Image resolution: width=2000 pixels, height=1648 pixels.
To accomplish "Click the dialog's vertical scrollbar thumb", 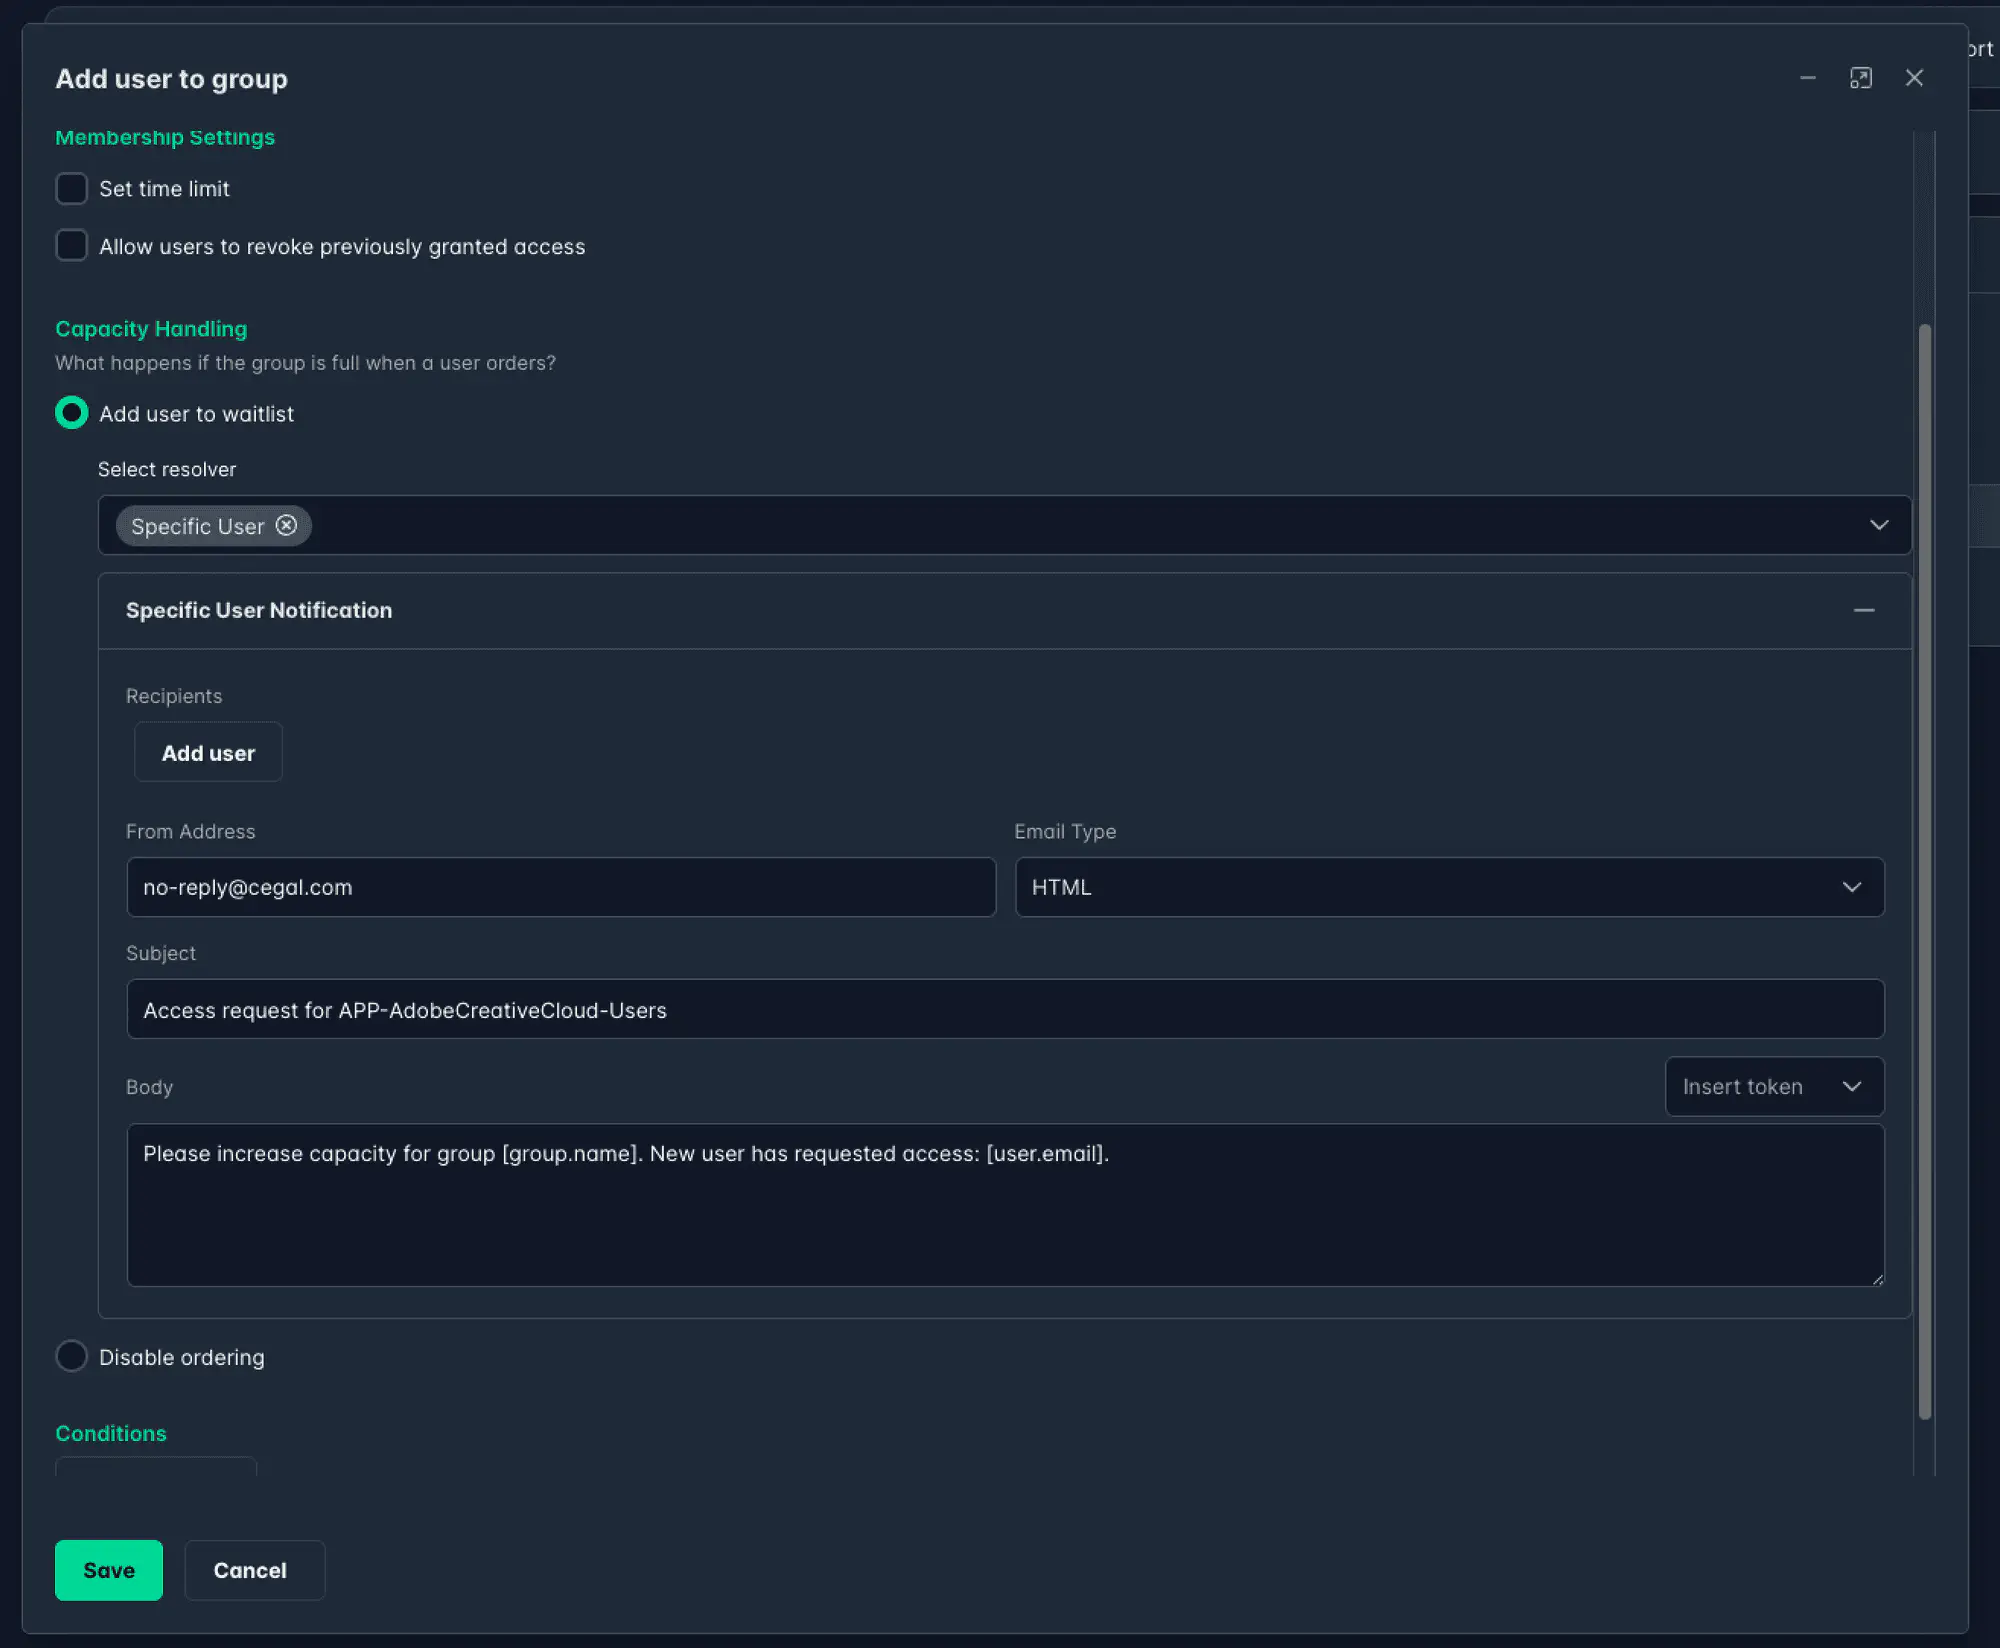I will tap(1924, 870).
